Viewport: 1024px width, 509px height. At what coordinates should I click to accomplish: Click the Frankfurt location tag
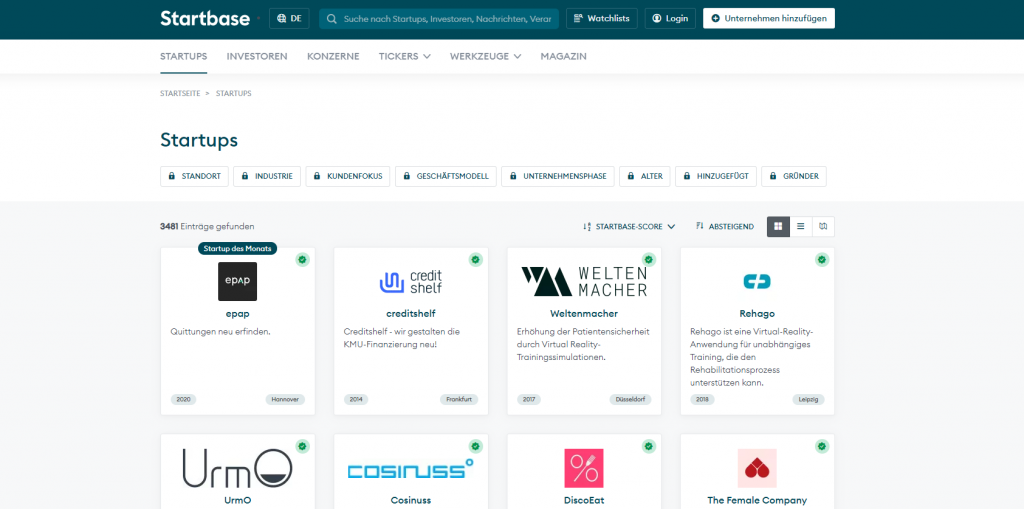click(x=459, y=400)
